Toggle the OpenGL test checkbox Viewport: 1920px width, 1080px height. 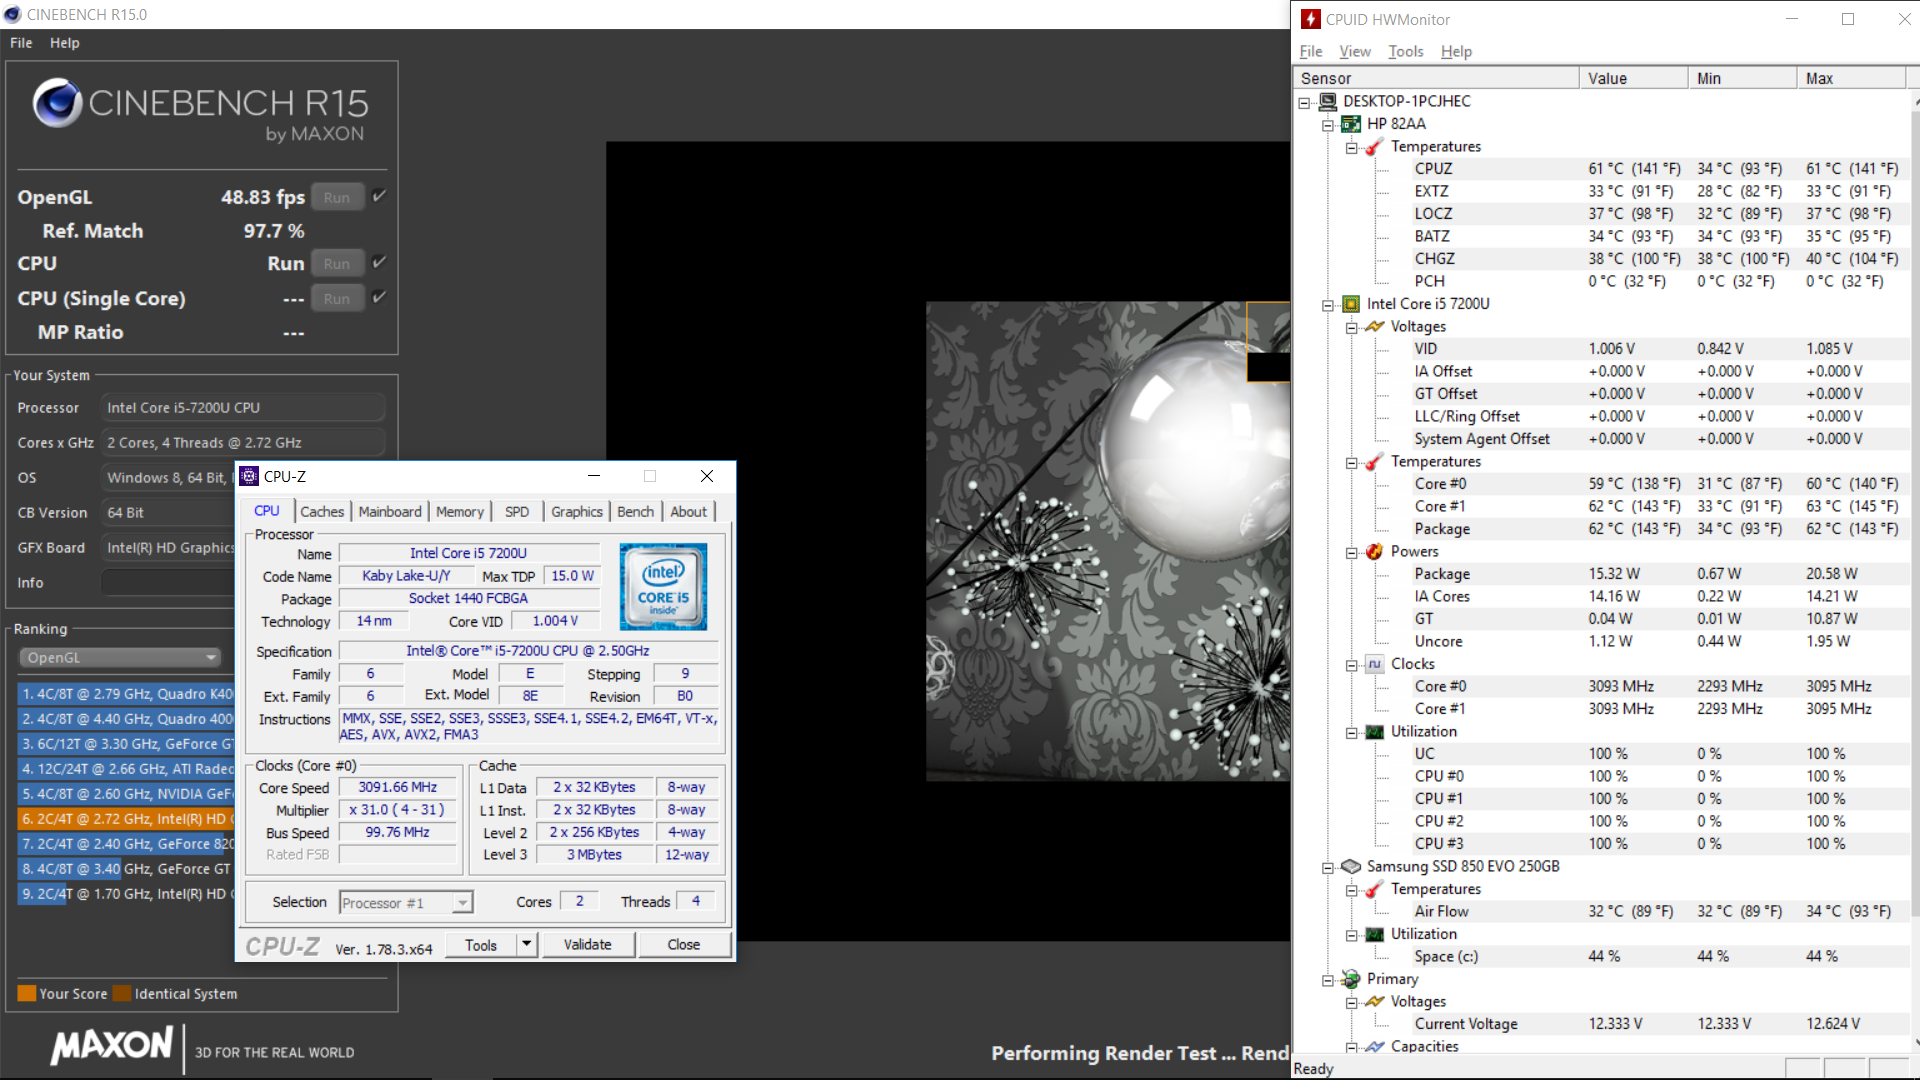click(379, 196)
